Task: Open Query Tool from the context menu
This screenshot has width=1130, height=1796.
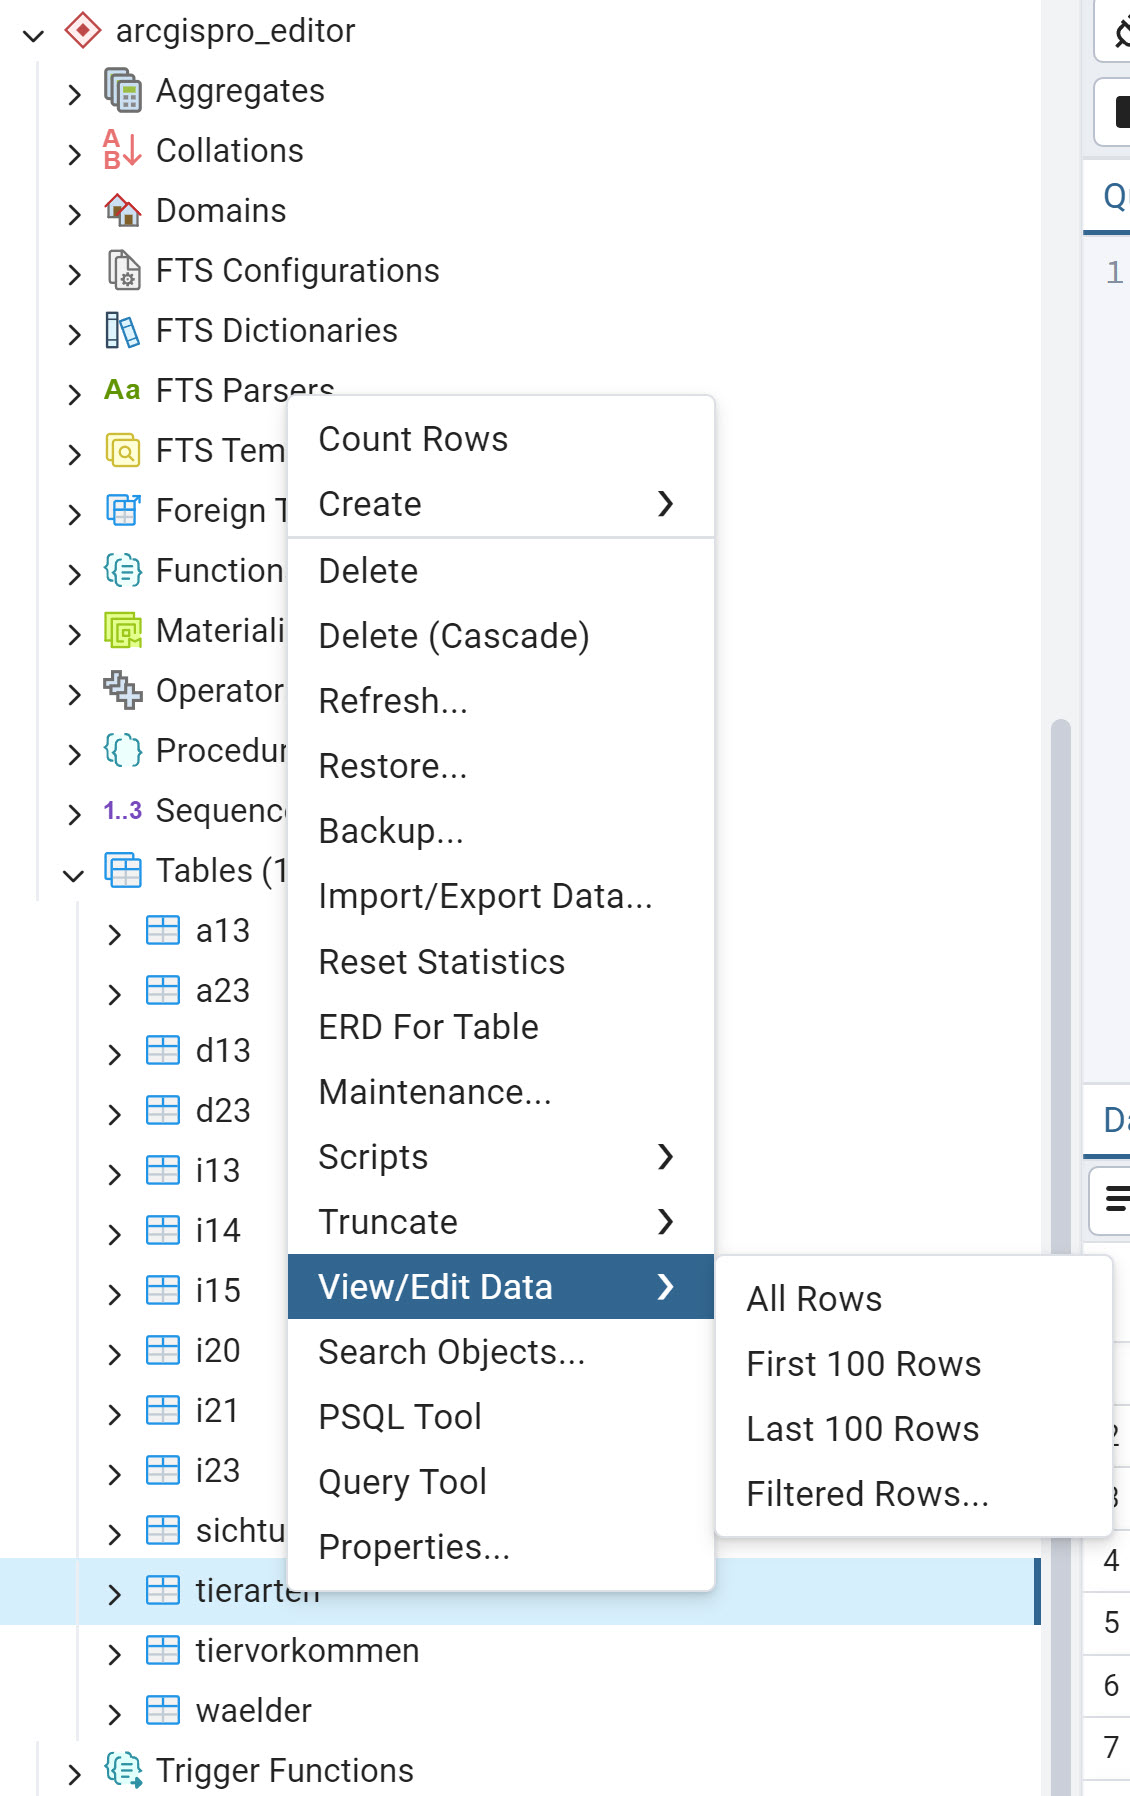Action: [x=402, y=1482]
